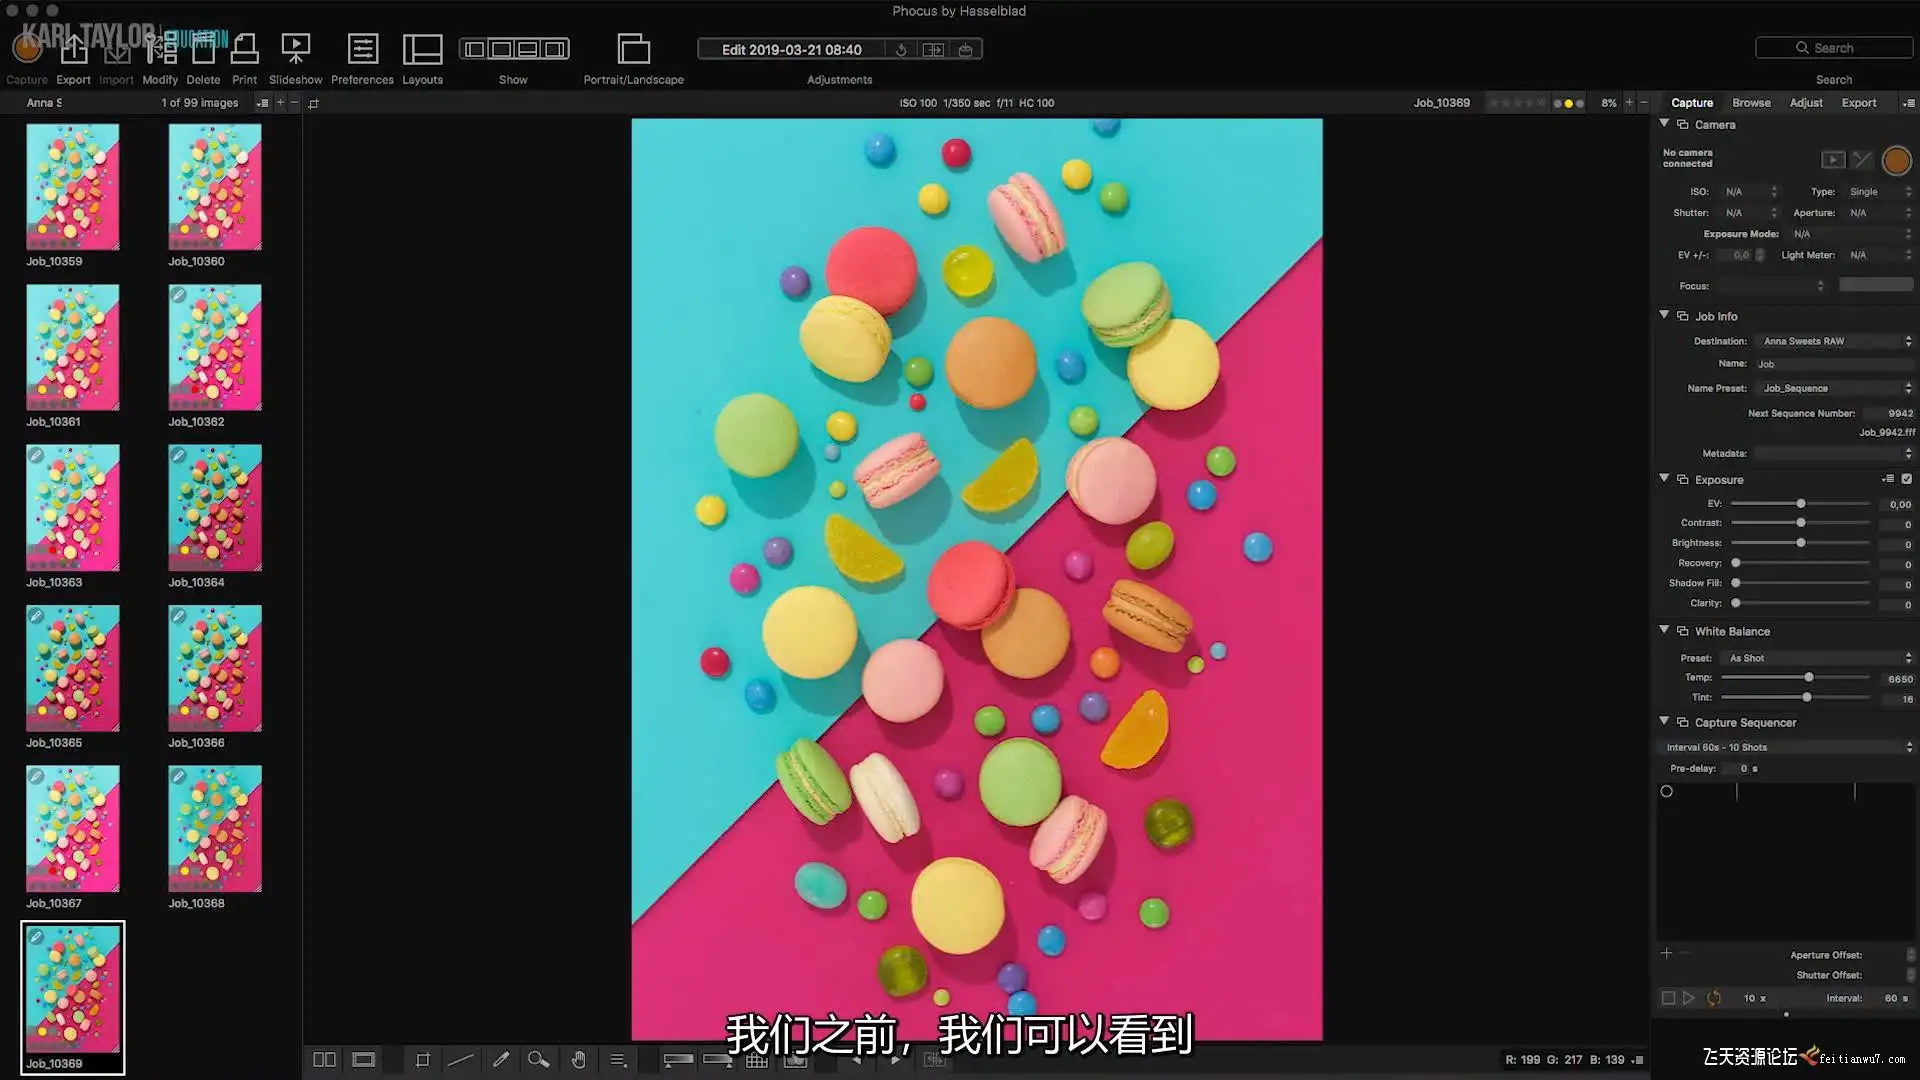Click Edit 2019-03-21 08:40 adjustments button
Image resolution: width=1920 pixels, height=1080 pixels.
point(791,49)
